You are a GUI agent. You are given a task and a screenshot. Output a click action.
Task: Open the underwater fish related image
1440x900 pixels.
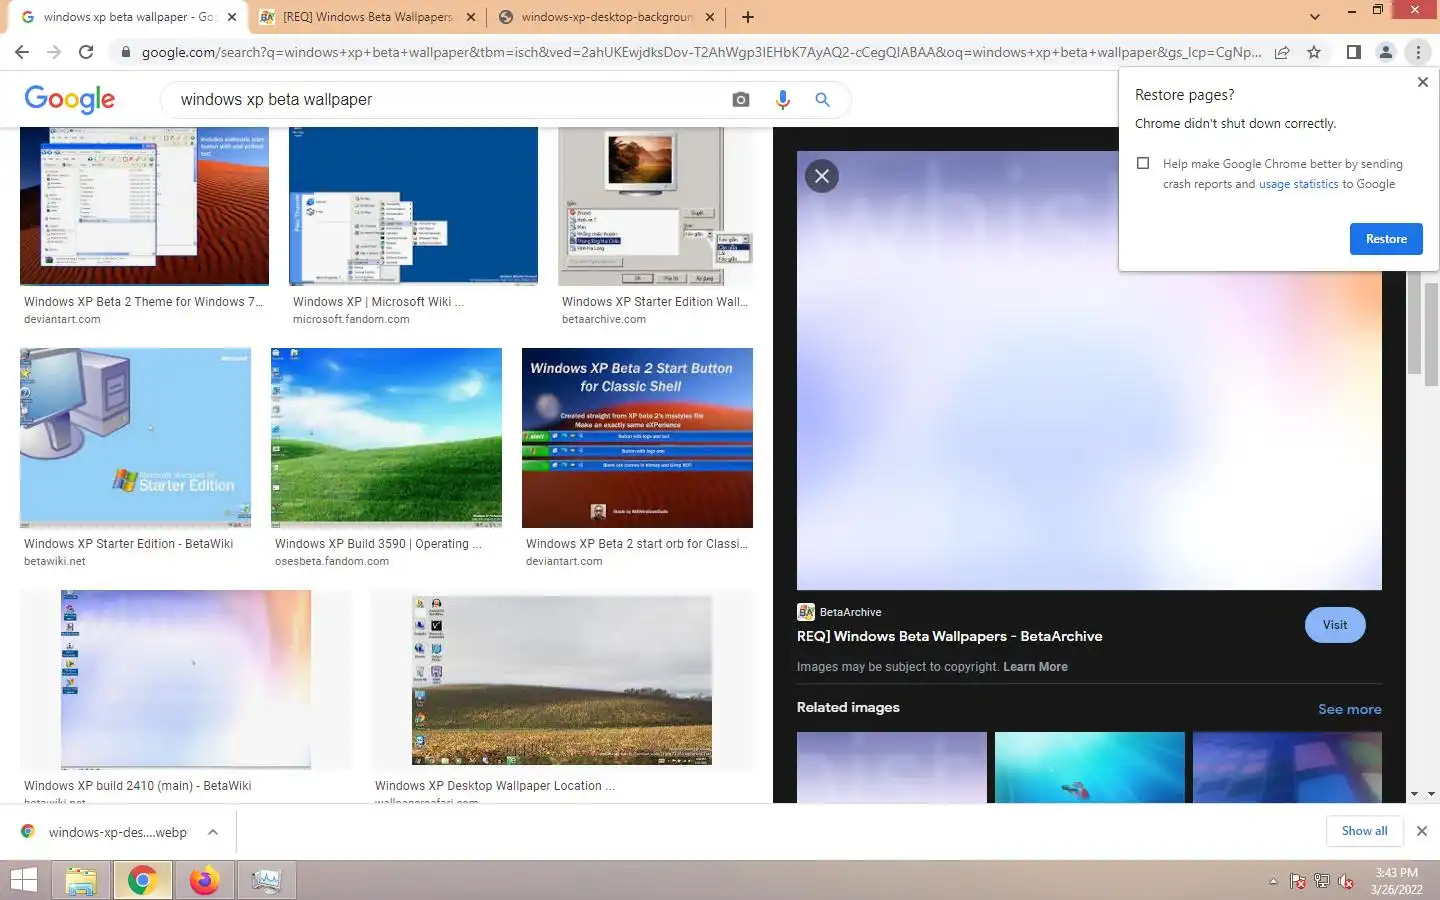(1089, 767)
